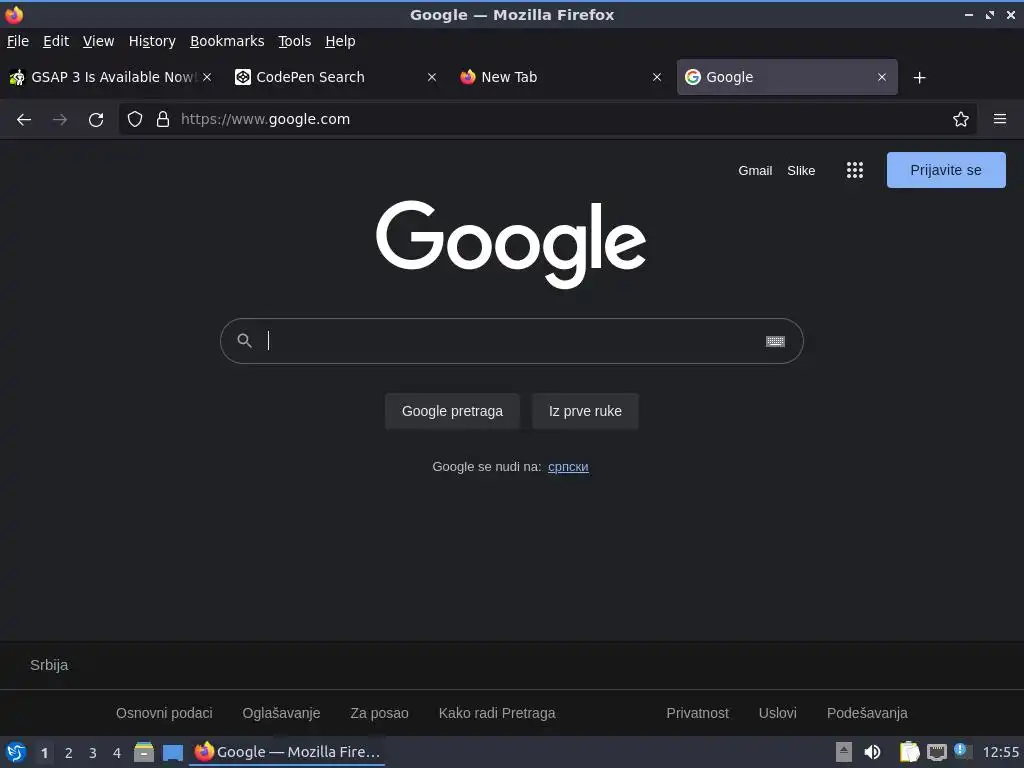The height and width of the screenshot is (768, 1024).
Task: Close the New Tab tab
Action: tap(657, 77)
